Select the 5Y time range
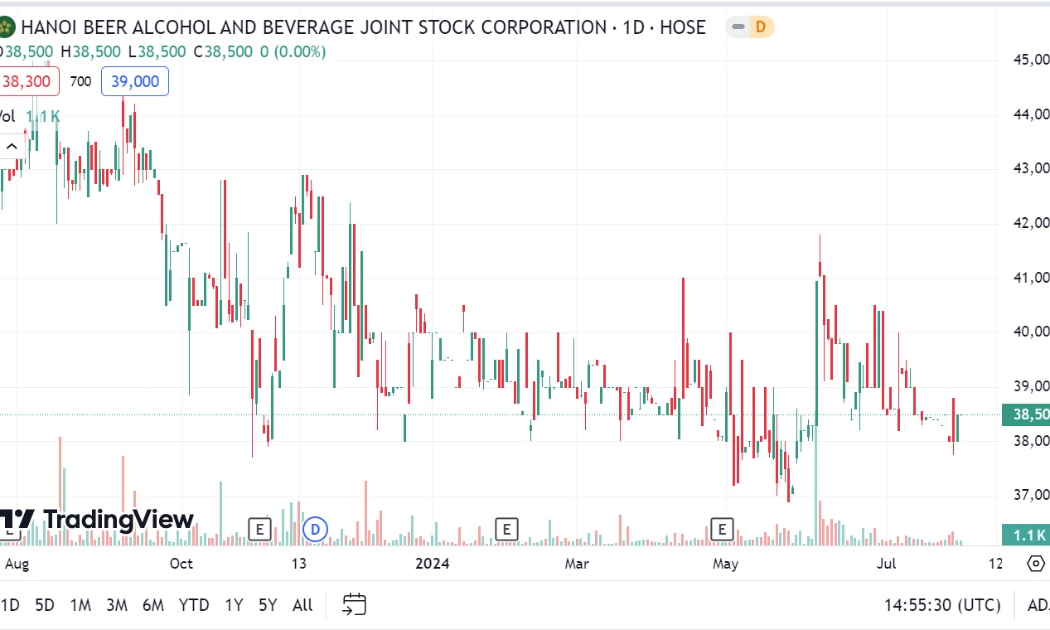The width and height of the screenshot is (1050, 630). pyautogui.click(x=268, y=605)
